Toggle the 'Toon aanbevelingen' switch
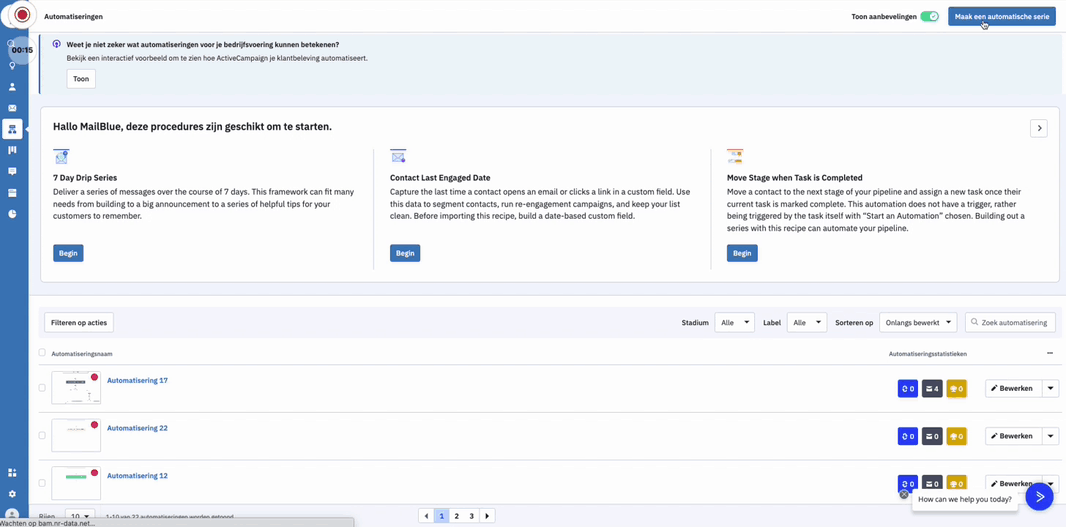Screen dimensions: 1066x527 929,16
